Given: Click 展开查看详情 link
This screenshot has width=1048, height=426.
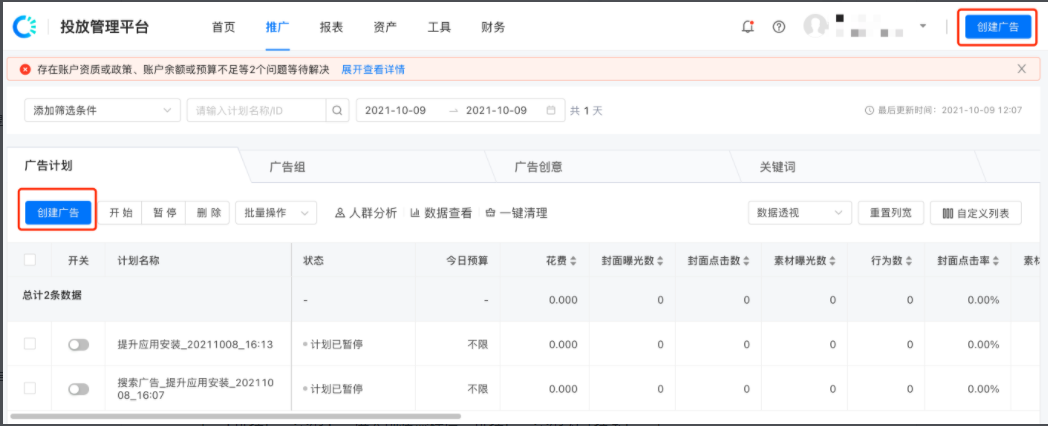Looking at the screenshot, I should coord(373,70).
